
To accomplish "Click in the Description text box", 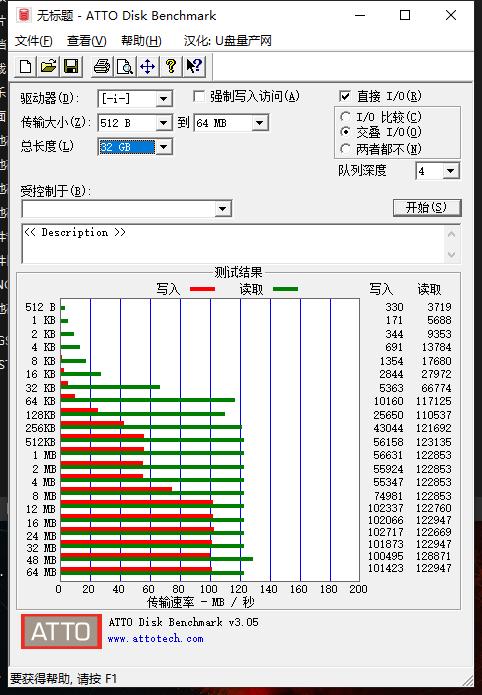I will (233, 243).
